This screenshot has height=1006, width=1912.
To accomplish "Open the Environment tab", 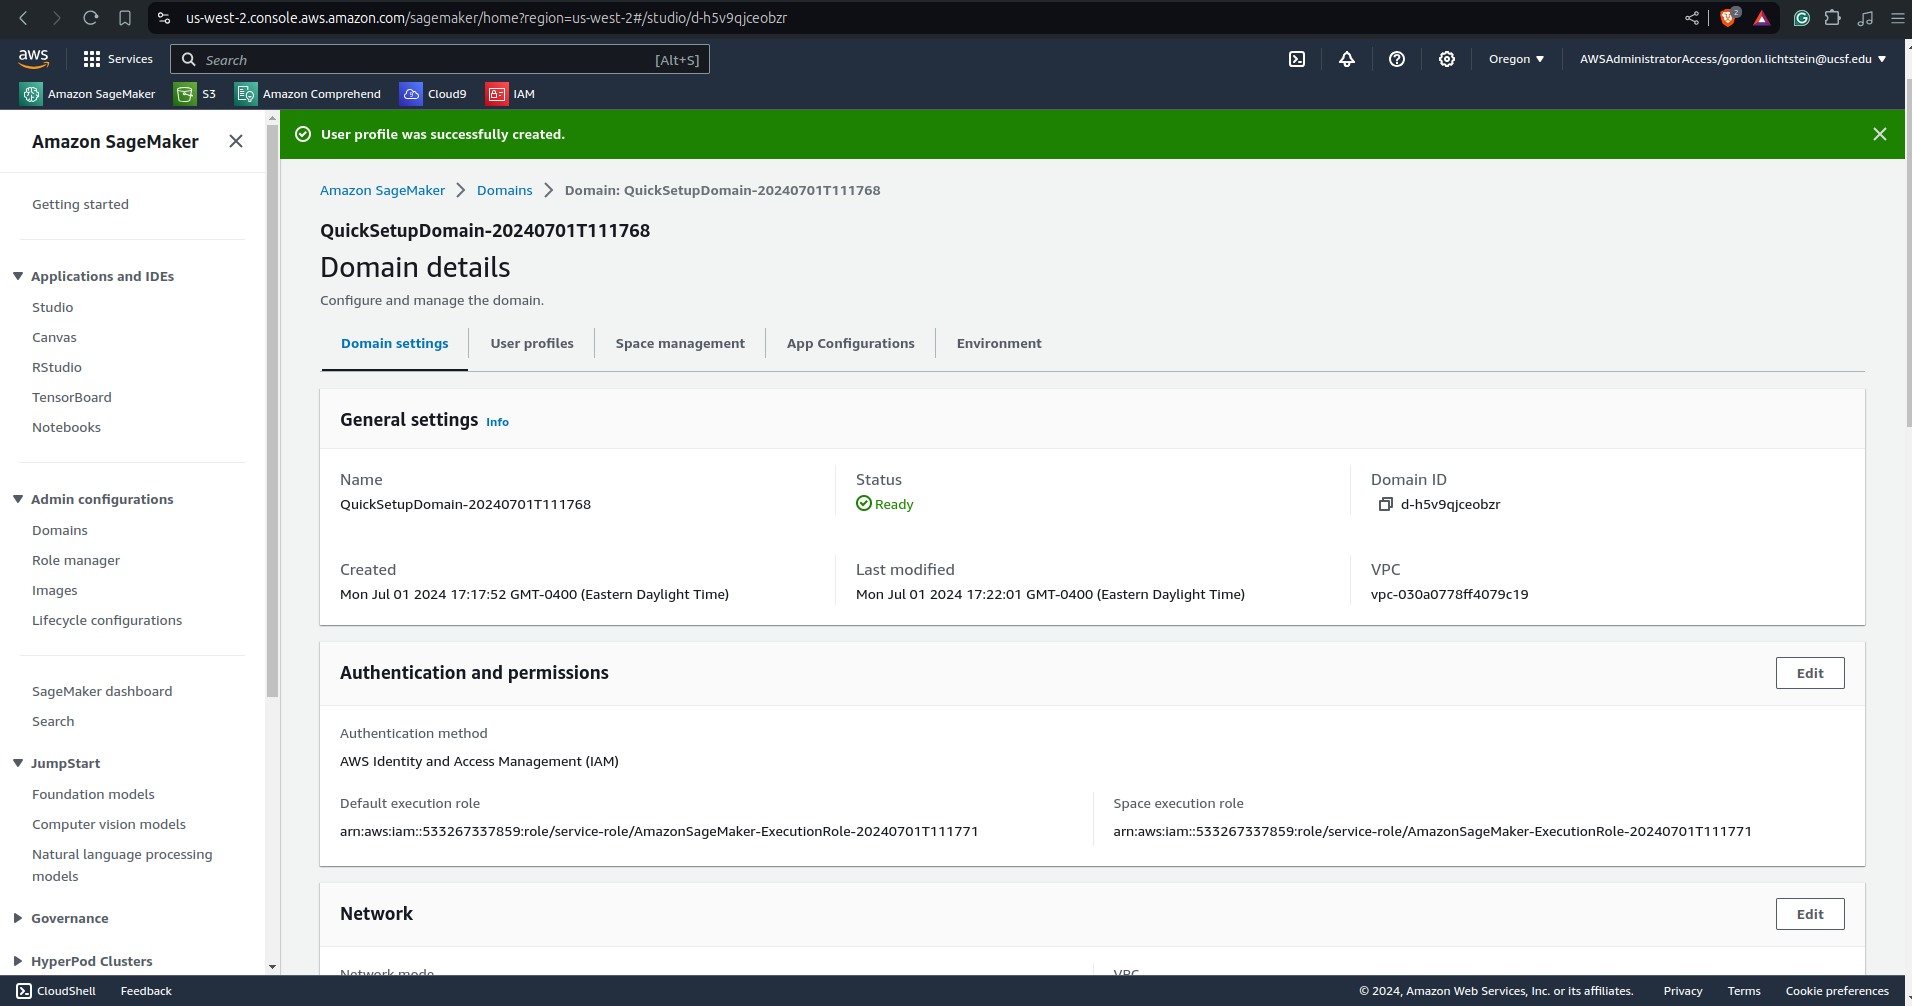I will pos(999,343).
